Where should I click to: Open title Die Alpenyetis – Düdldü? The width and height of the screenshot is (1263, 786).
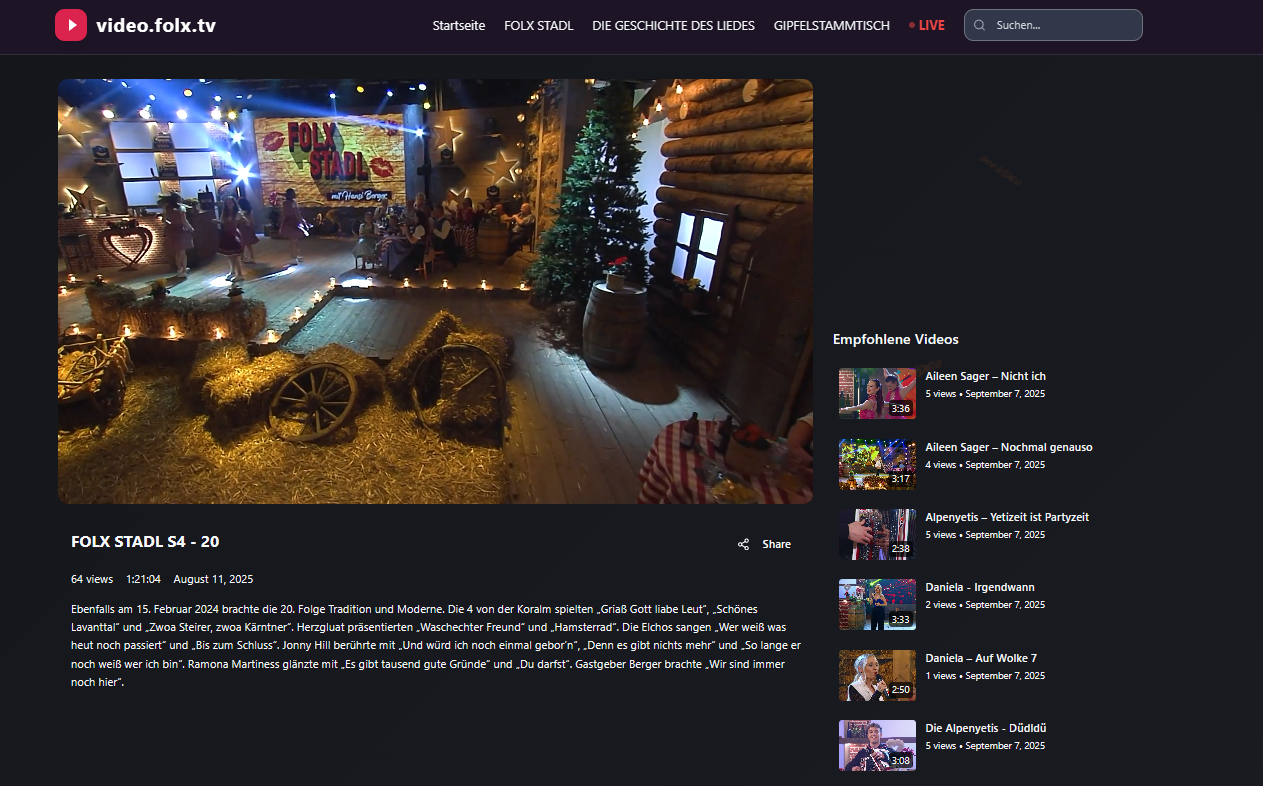986,728
